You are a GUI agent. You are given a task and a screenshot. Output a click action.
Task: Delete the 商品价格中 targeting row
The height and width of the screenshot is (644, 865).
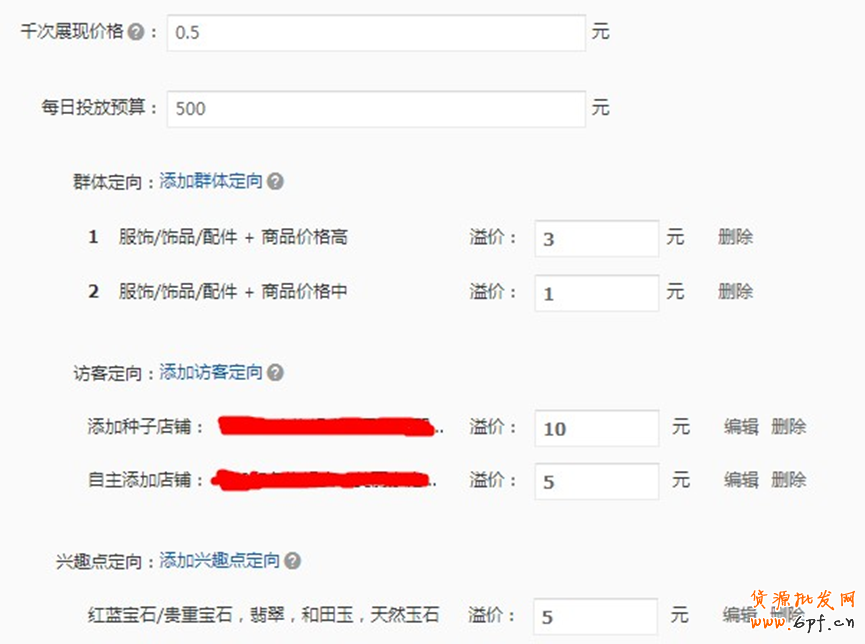coord(735,291)
